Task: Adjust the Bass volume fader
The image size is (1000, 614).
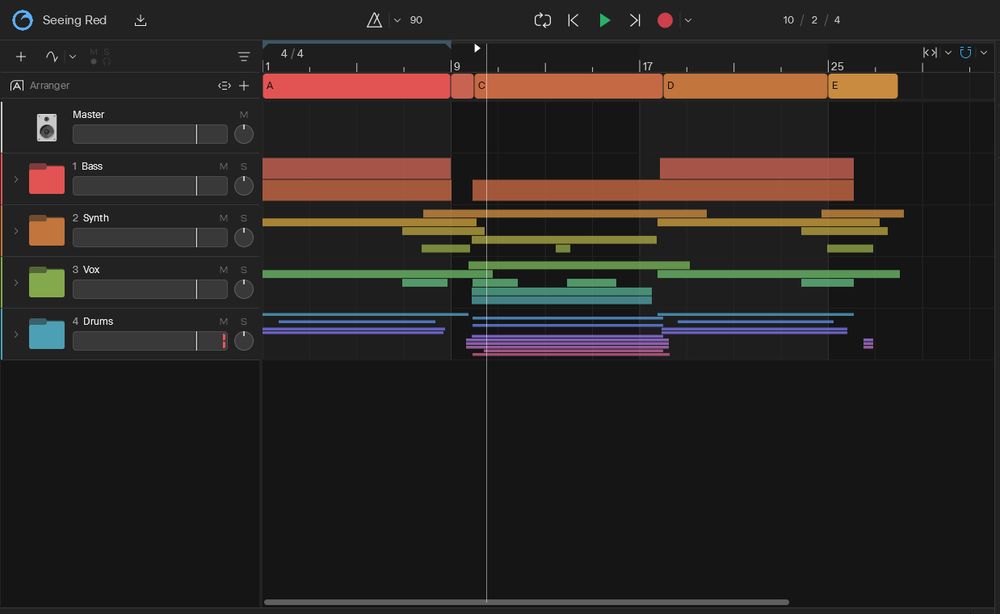Action: tap(150, 186)
